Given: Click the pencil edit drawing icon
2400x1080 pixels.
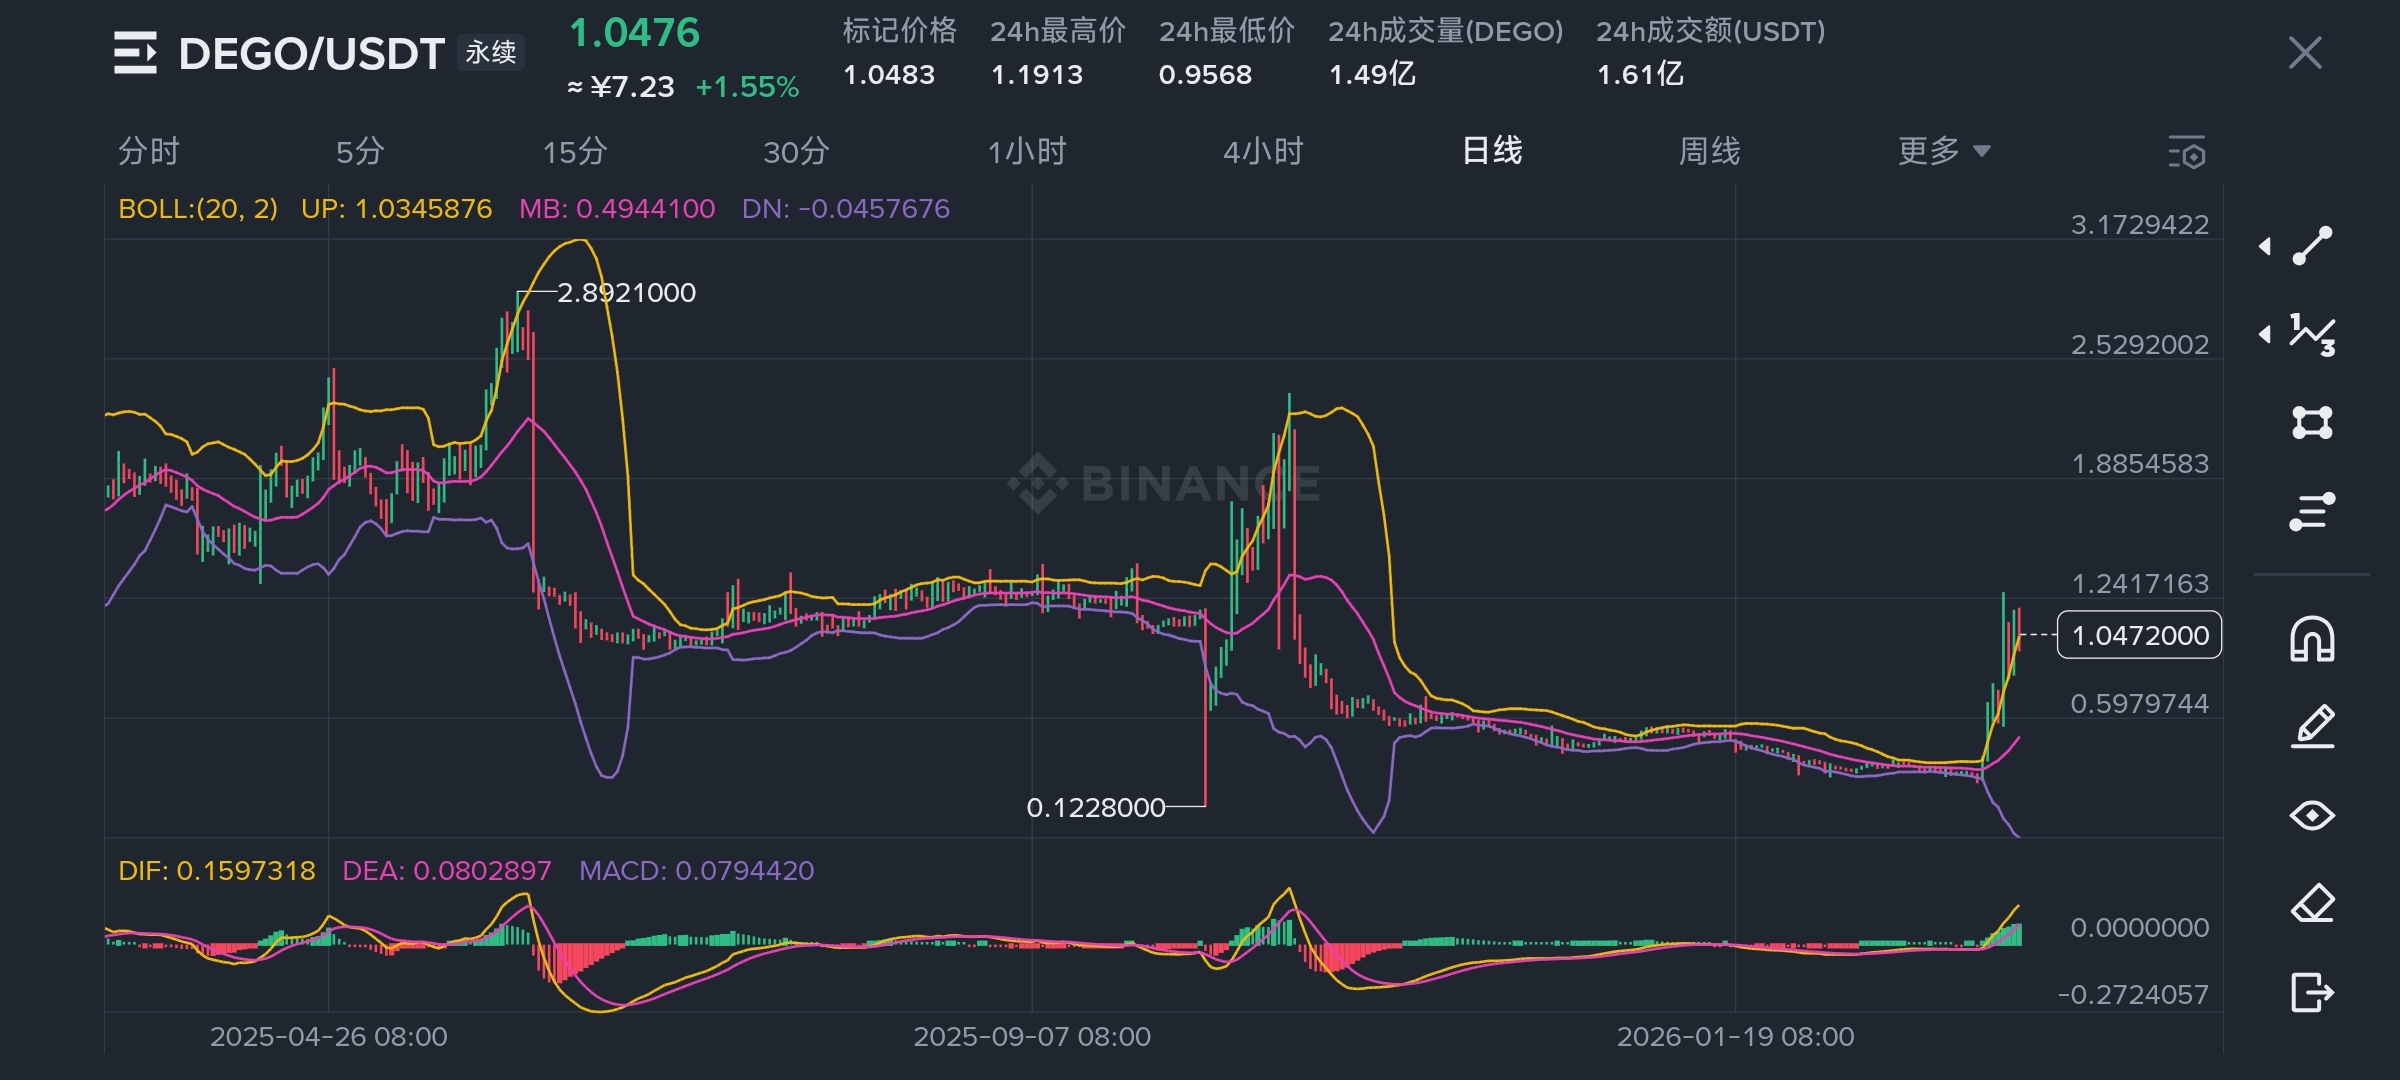Looking at the screenshot, I should tap(2312, 727).
